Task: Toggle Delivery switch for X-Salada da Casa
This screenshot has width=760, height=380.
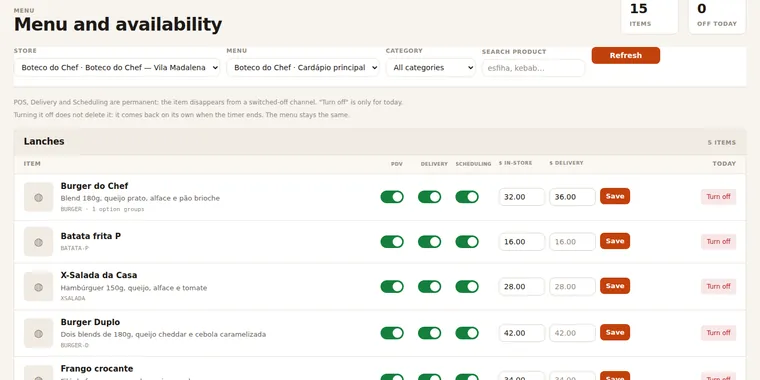Action: click(x=429, y=286)
